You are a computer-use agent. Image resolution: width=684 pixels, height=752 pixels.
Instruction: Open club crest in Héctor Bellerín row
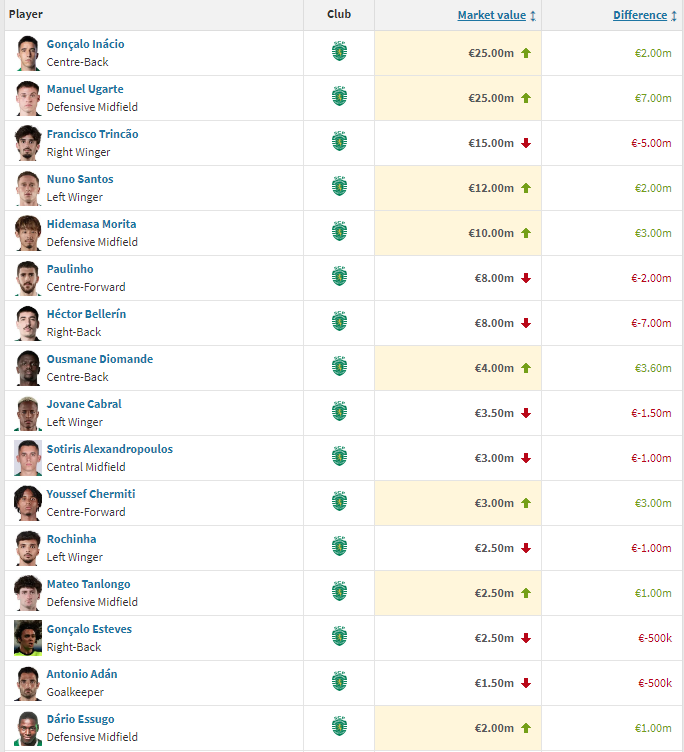pyautogui.click(x=339, y=321)
